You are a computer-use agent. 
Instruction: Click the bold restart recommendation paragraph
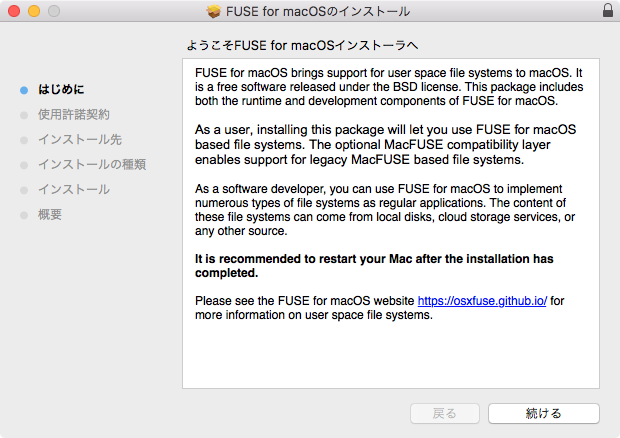(374, 266)
